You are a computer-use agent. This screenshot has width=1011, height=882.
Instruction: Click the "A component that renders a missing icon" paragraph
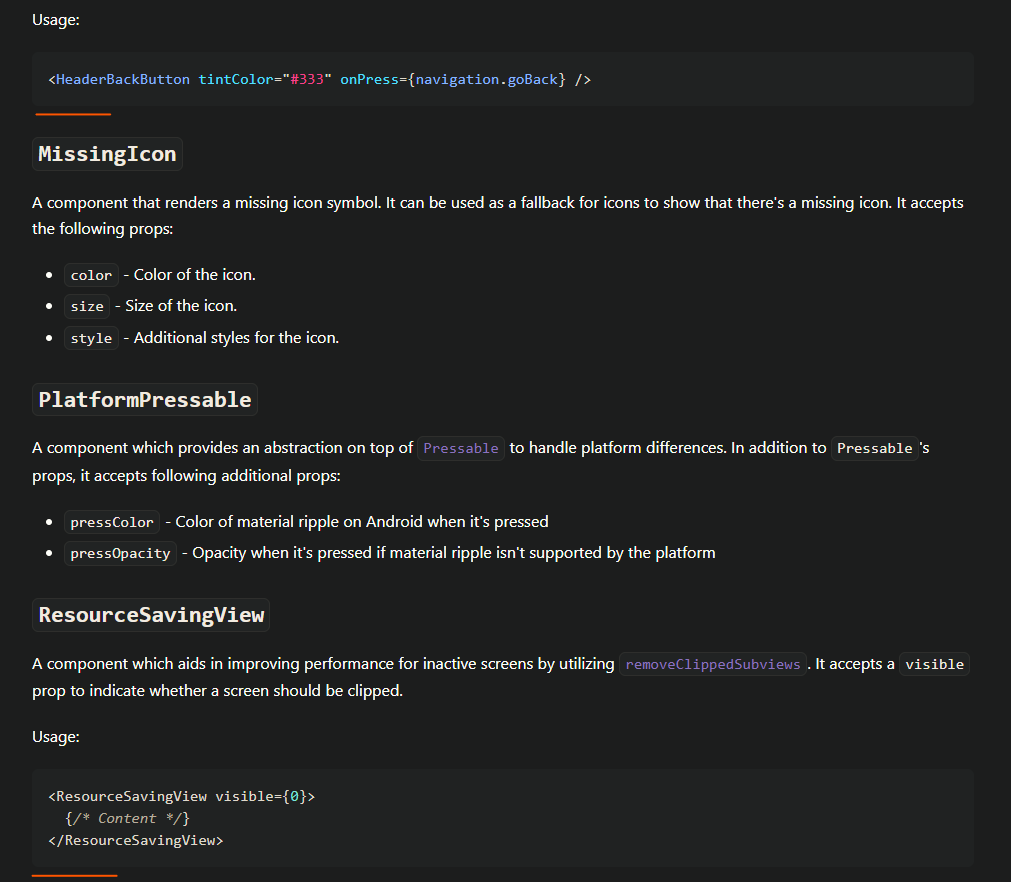[498, 215]
